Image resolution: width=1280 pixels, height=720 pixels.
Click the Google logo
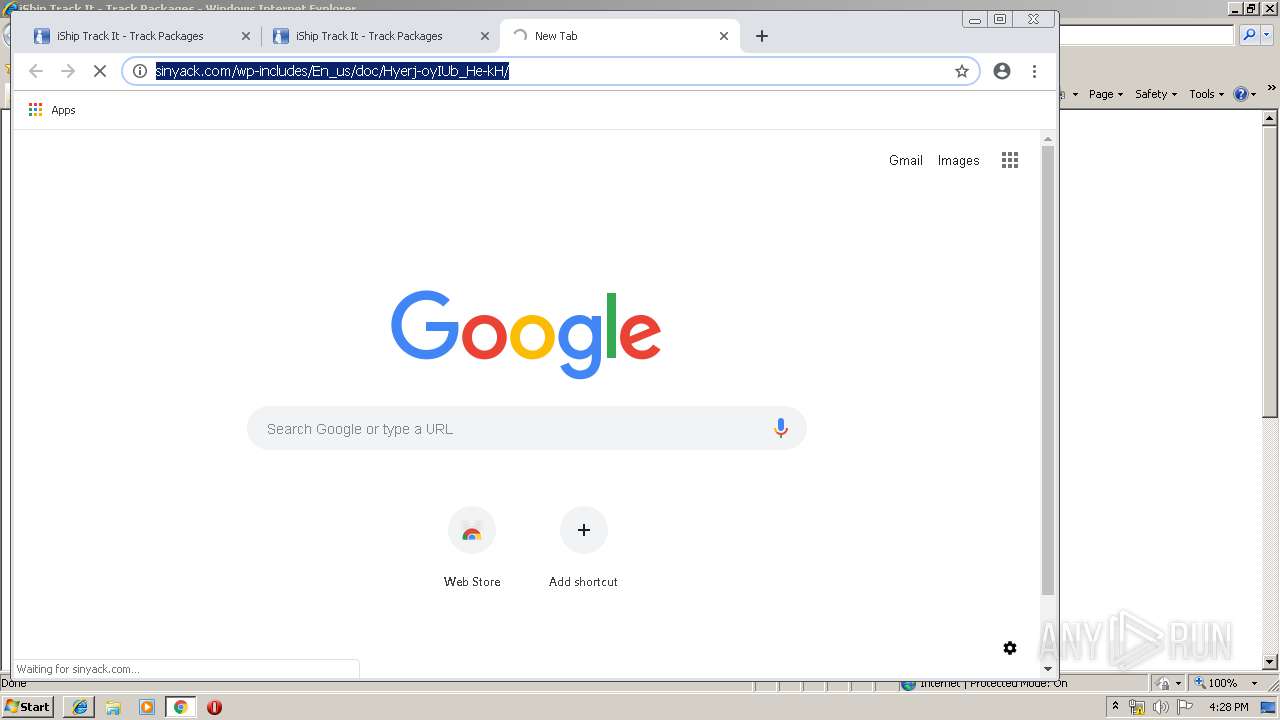[526, 334]
